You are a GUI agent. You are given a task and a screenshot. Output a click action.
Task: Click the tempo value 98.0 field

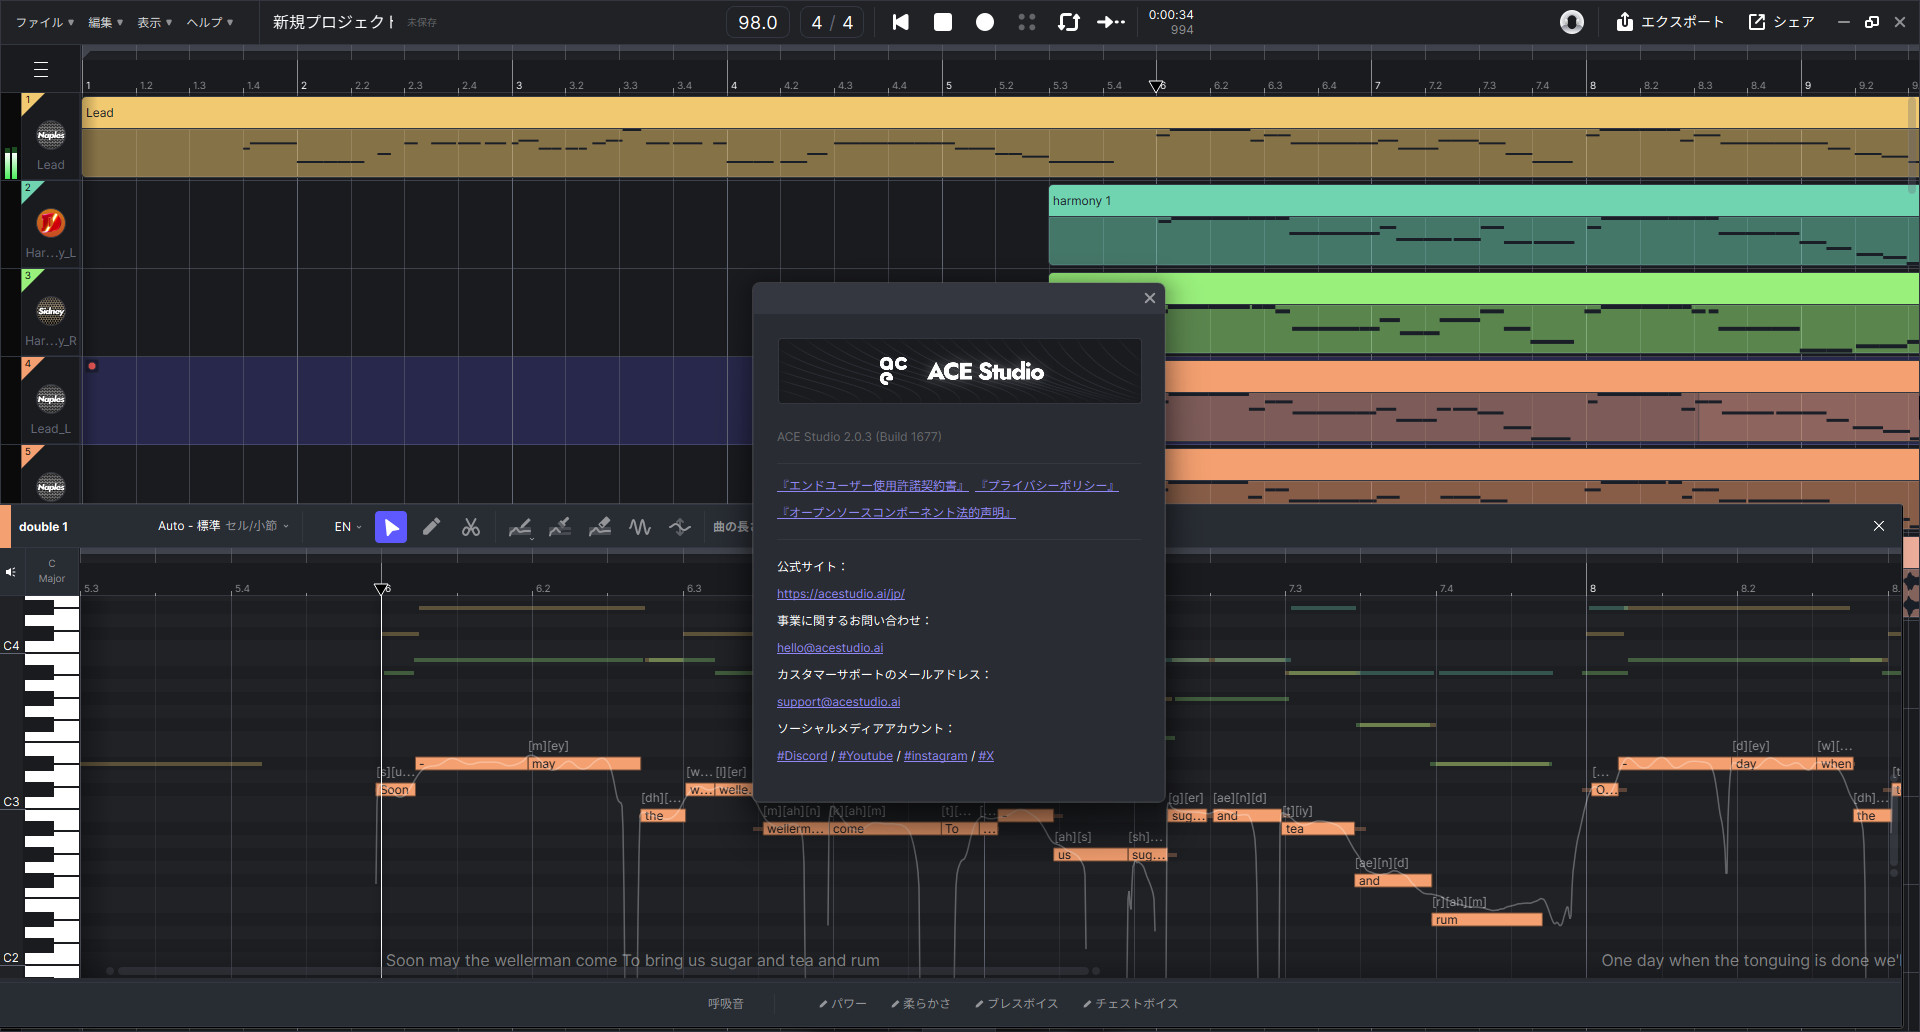tap(757, 22)
